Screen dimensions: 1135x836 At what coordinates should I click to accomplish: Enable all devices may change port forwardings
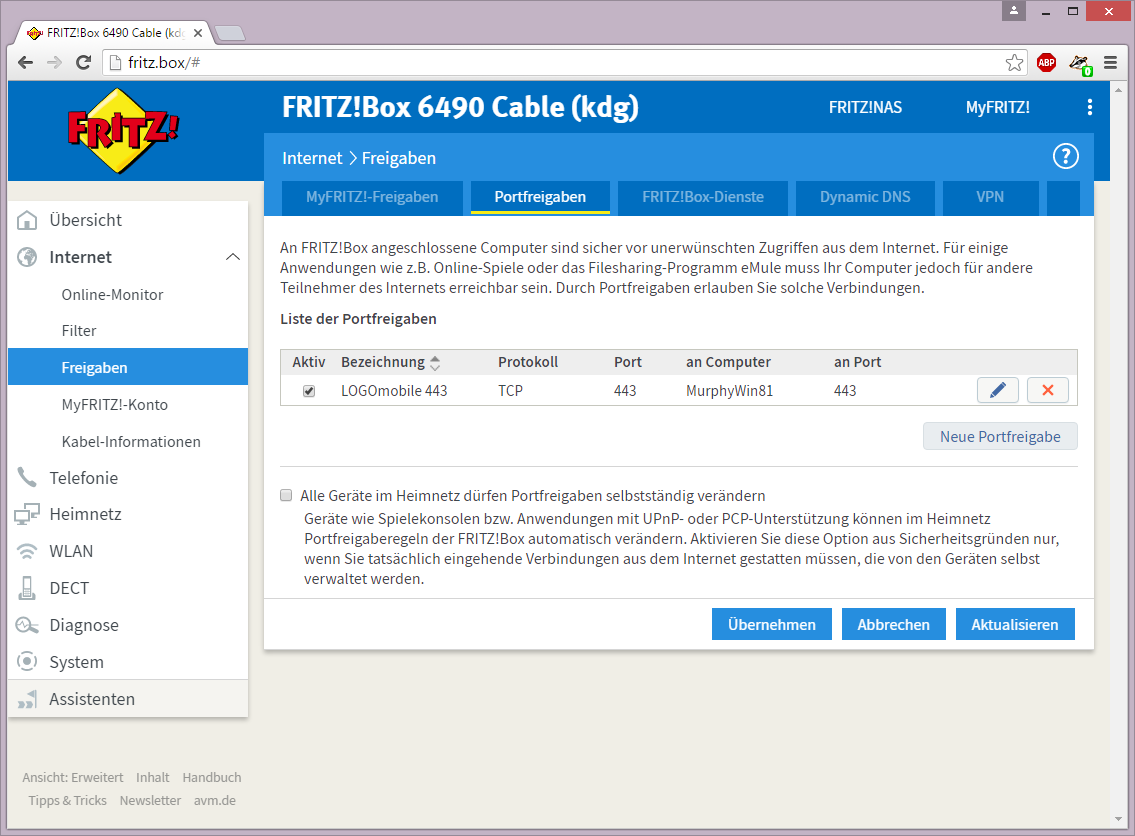point(286,495)
